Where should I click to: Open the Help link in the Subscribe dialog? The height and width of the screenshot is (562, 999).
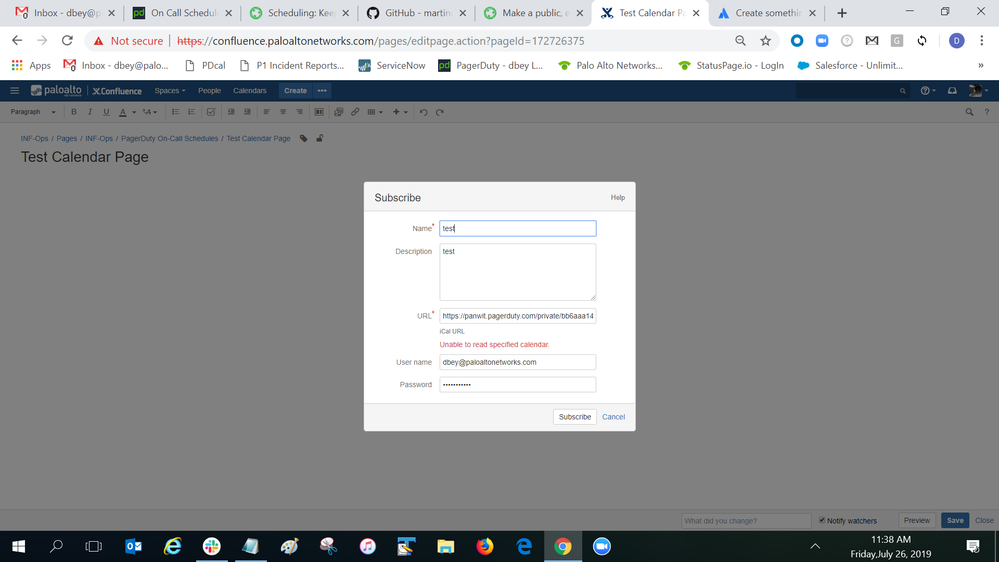pos(617,198)
